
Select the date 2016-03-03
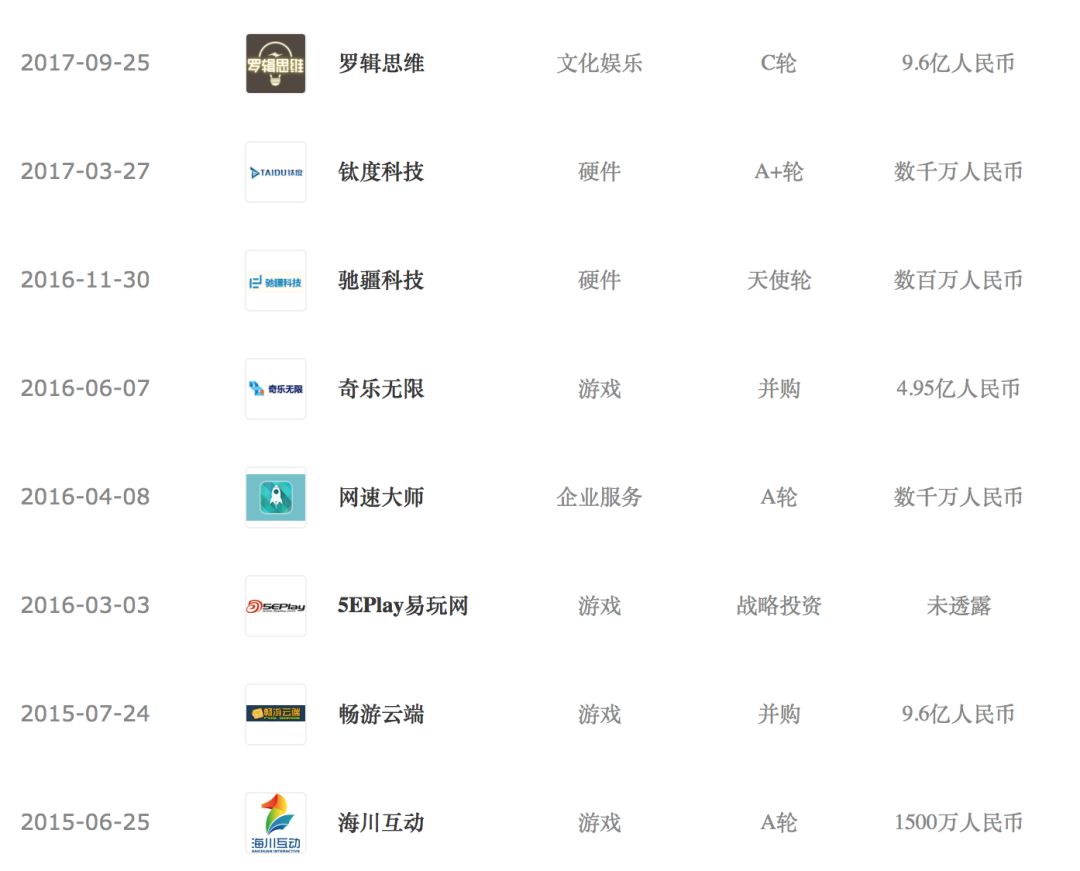[85, 605]
